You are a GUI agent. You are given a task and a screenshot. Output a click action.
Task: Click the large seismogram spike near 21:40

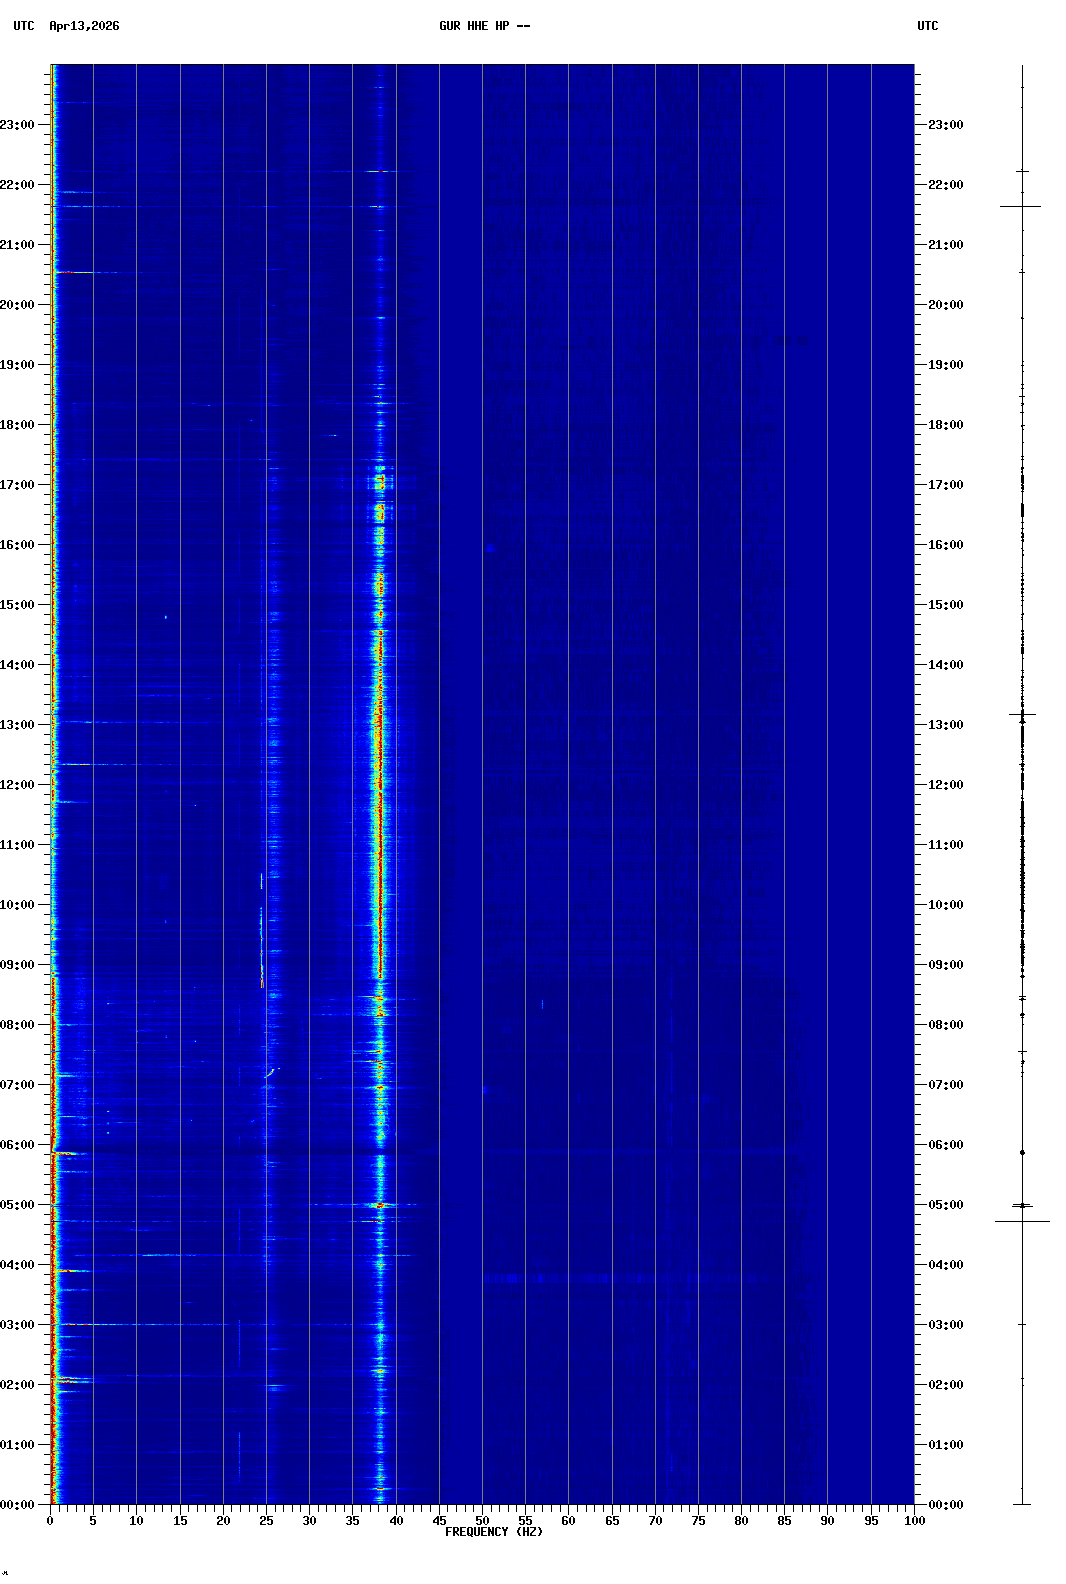1020,206
